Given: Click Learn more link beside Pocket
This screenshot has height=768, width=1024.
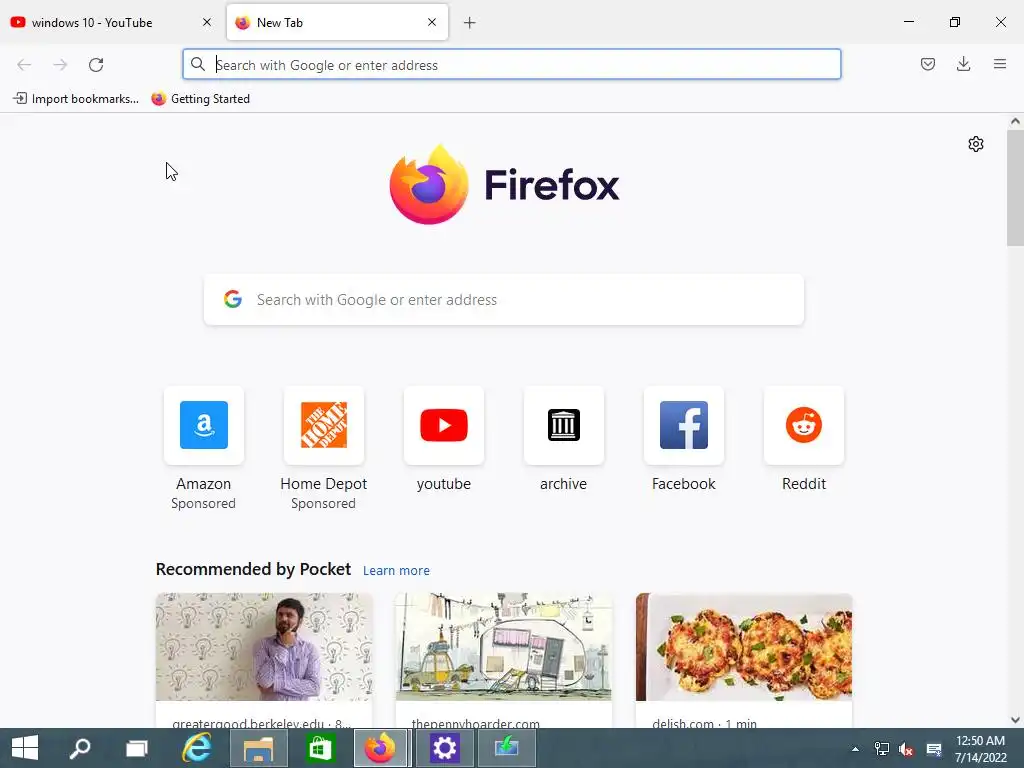Looking at the screenshot, I should [396, 571].
